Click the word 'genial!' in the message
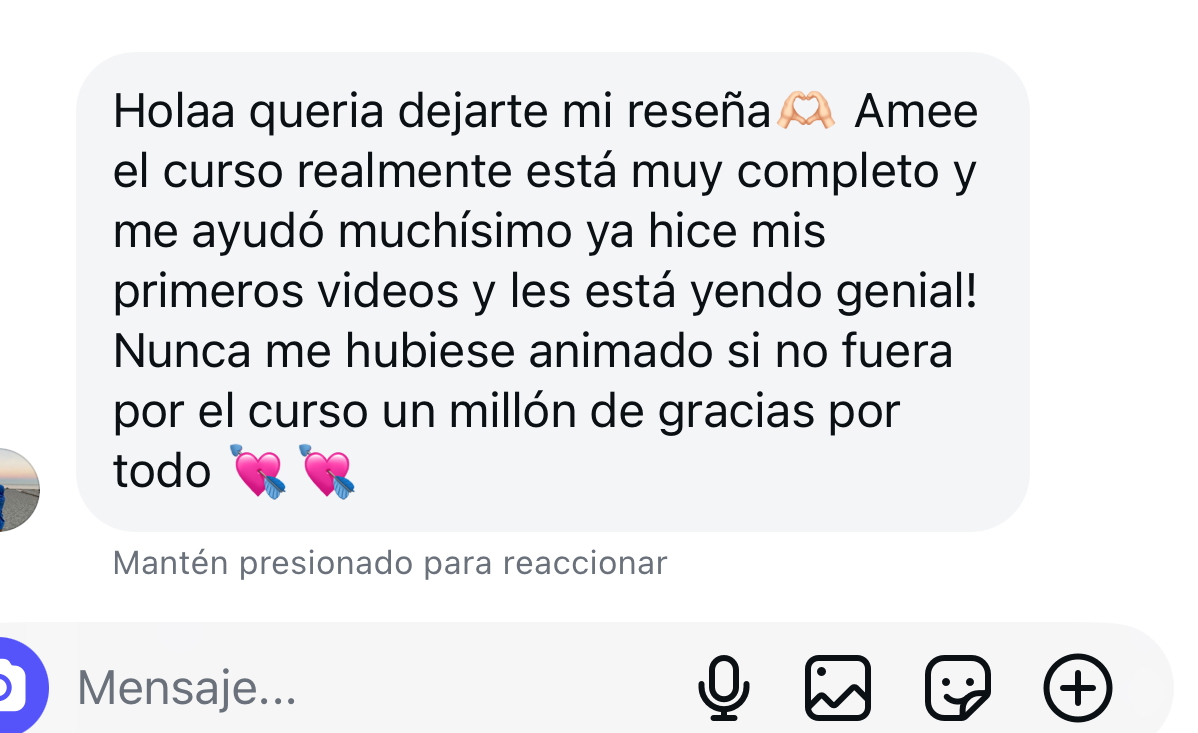Screen dimensions: 1198x733 coord(906,292)
